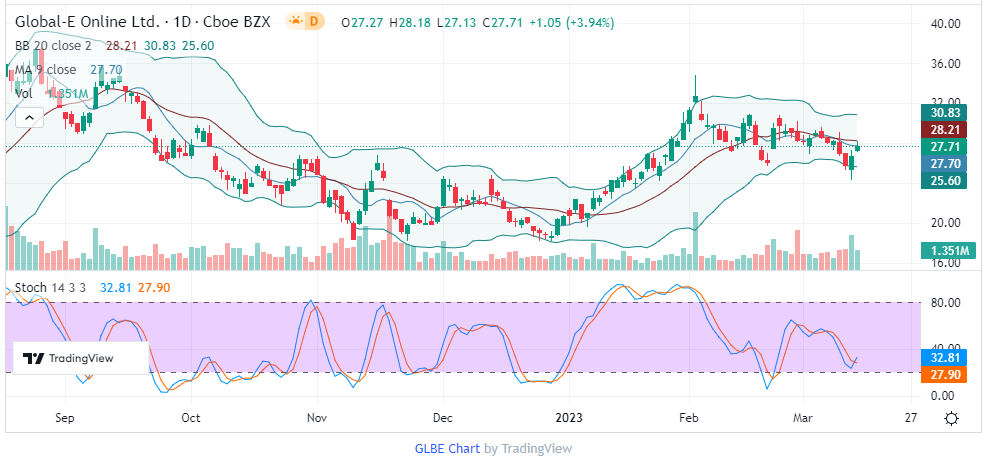Click the 27.90 orange Stoch value label
Viewport: 984px width, 460px height.
pos(946,373)
